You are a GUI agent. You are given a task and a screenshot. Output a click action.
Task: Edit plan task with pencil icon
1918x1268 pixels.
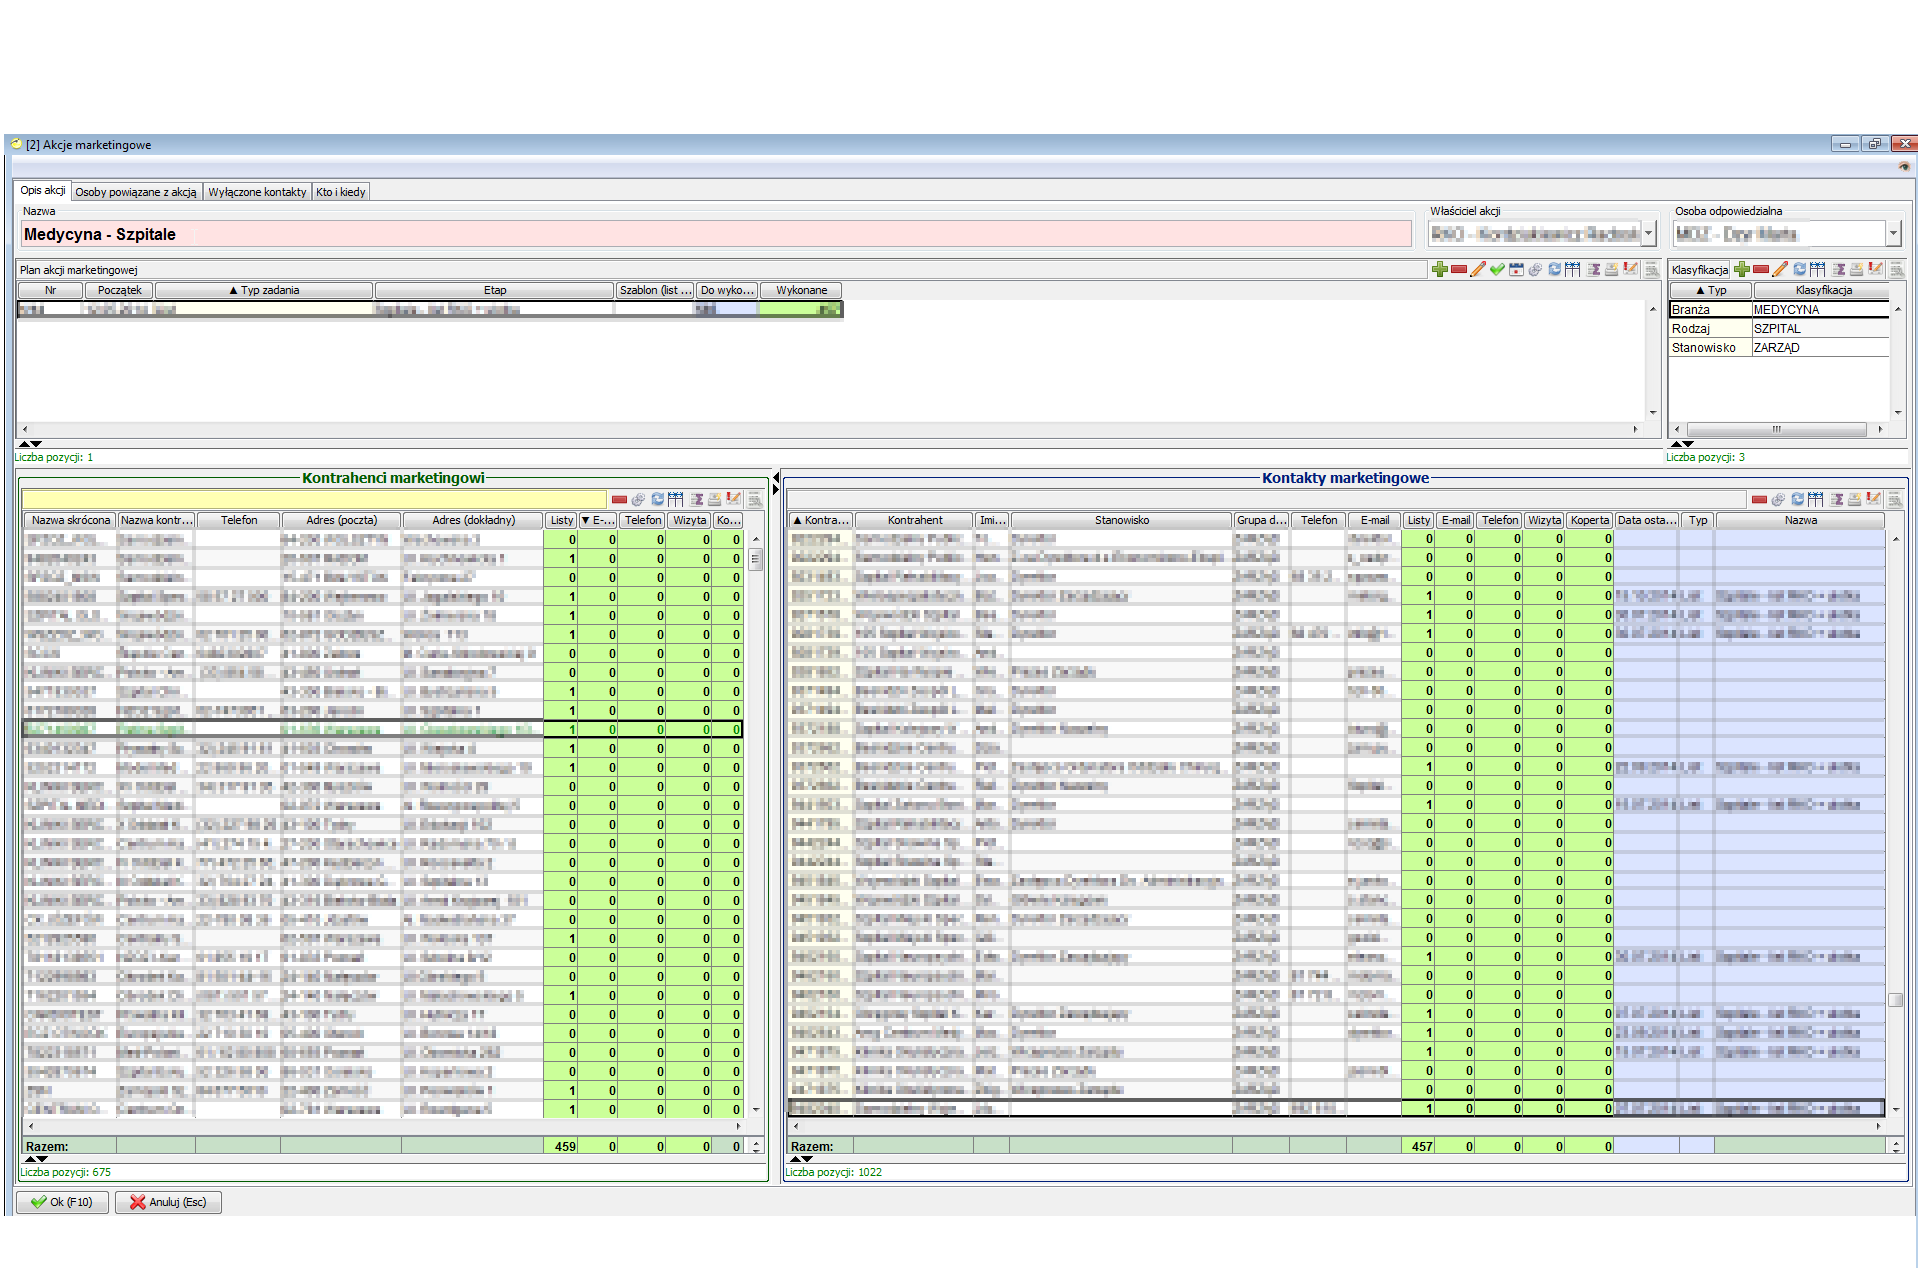click(x=1478, y=269)
